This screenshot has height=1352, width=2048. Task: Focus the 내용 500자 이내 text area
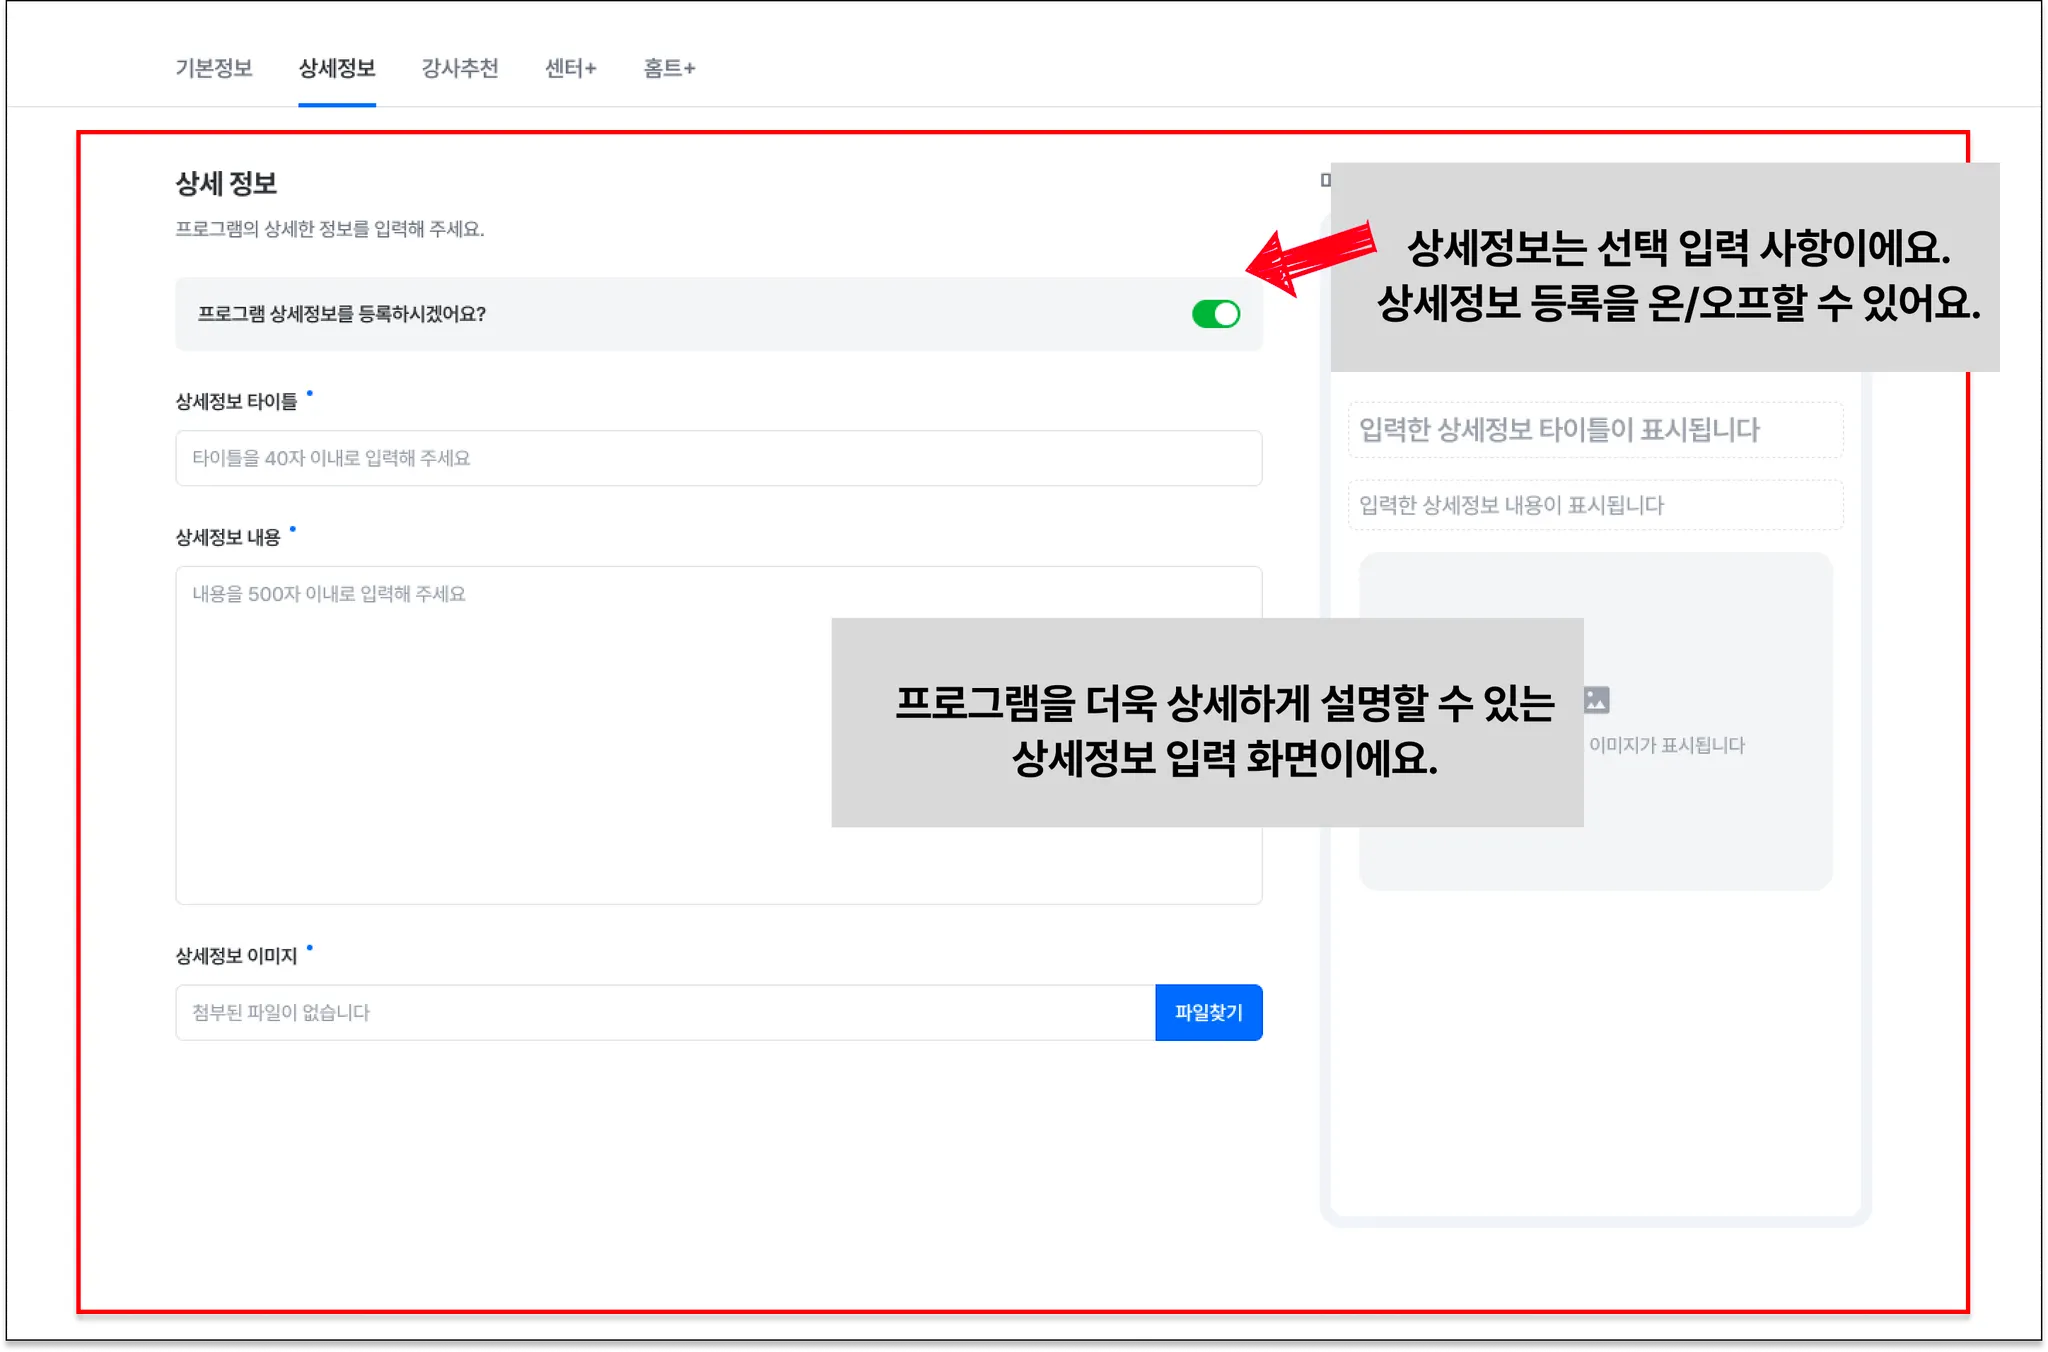tap(500, 735)
